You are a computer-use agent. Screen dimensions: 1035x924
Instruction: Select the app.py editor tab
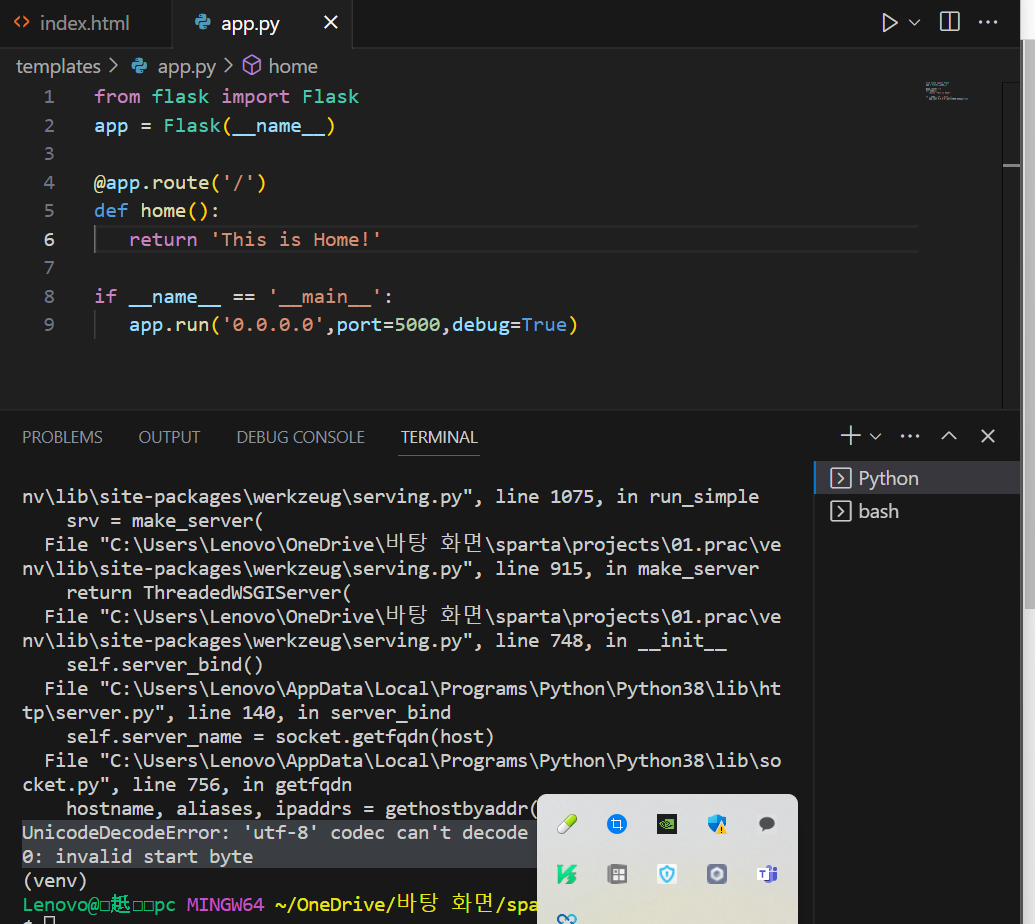250,24
